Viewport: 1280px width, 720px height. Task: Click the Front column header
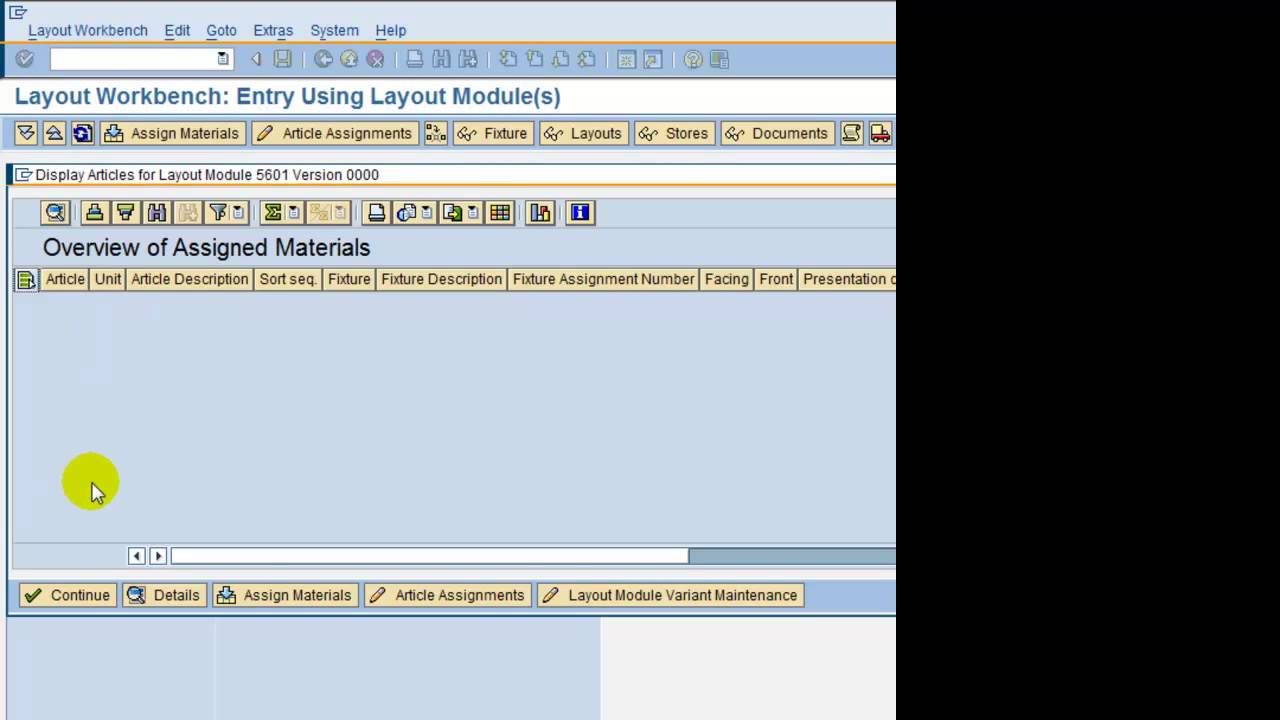pos(776,279)
